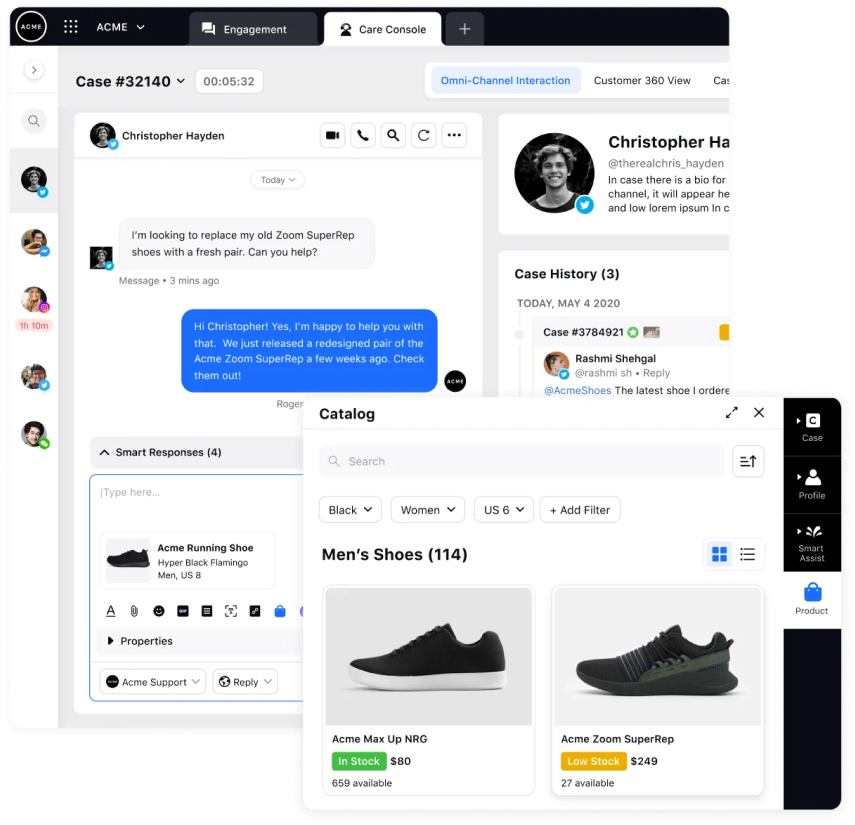Viewport: 855px width, 825px height.
Task: Click Case #3784921 in case history
Action: point(583,332)
